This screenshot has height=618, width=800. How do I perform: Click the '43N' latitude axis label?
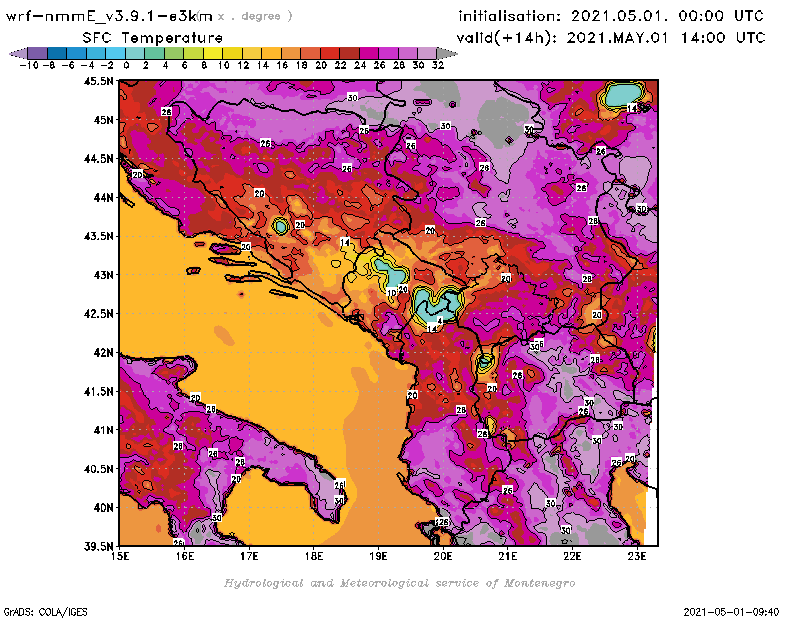coord(103,275)
